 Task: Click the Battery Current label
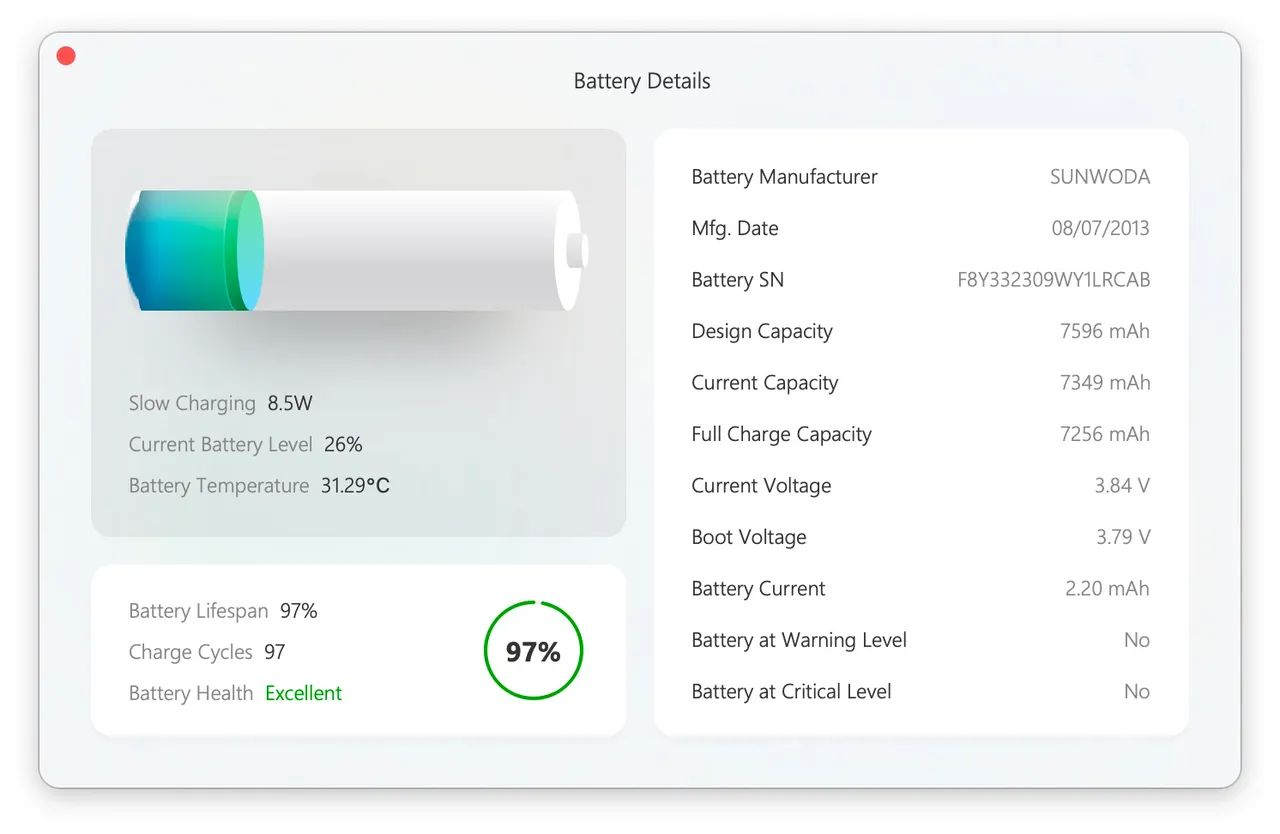pos(758,589)
